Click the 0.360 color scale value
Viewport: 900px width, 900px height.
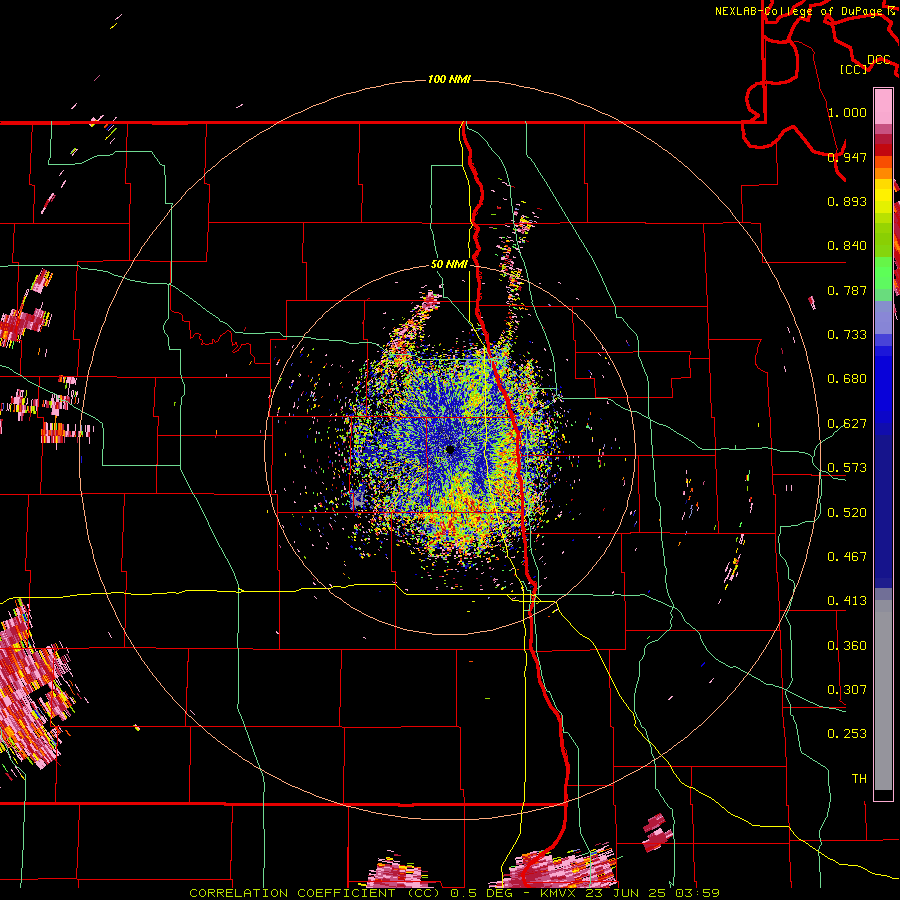point(847,646)
